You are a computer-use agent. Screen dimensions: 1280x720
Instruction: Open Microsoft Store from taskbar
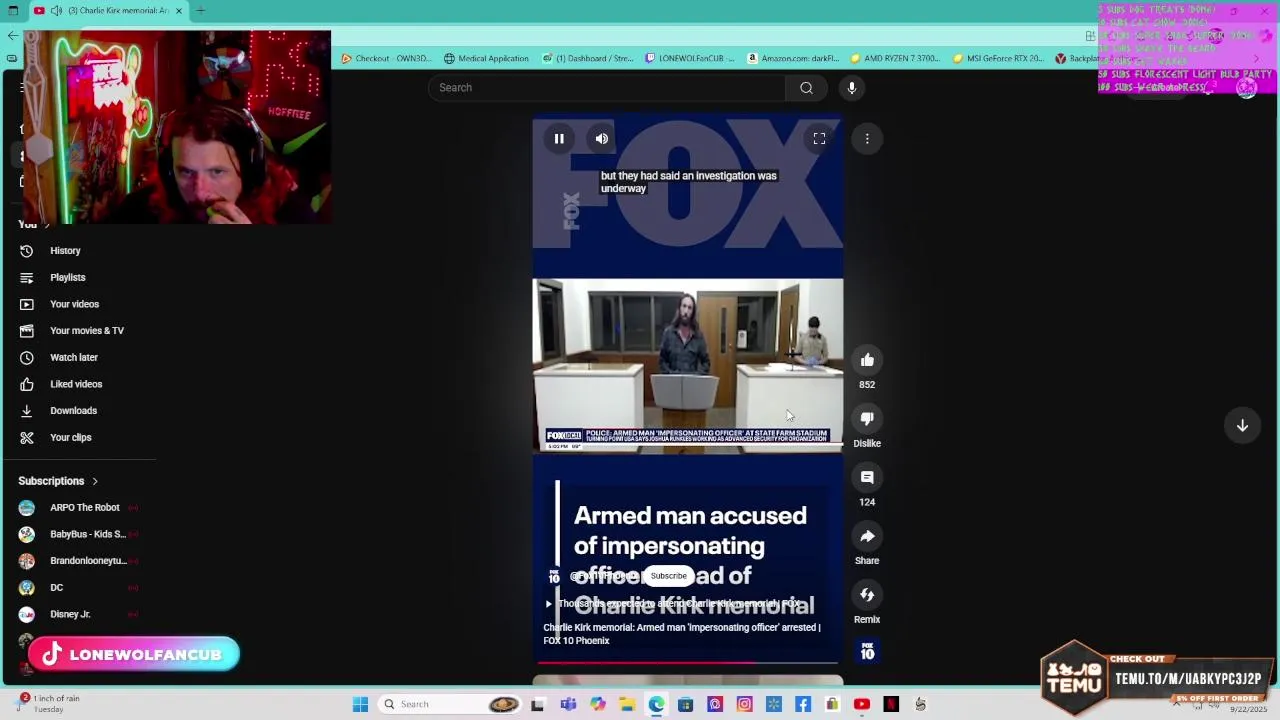pyautogui.click(x=685, y=704)
